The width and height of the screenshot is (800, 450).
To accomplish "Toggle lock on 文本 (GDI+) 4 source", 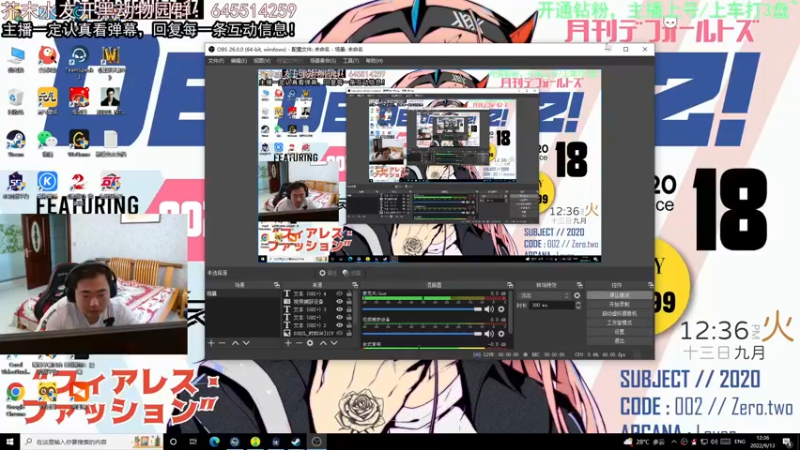I will point(349,294).
